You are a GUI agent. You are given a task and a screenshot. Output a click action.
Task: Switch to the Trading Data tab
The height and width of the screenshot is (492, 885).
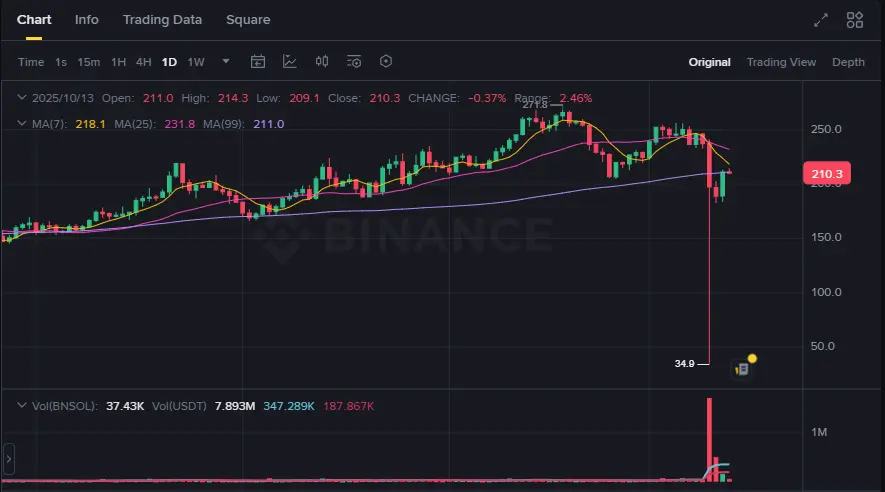tap(162, 20)
